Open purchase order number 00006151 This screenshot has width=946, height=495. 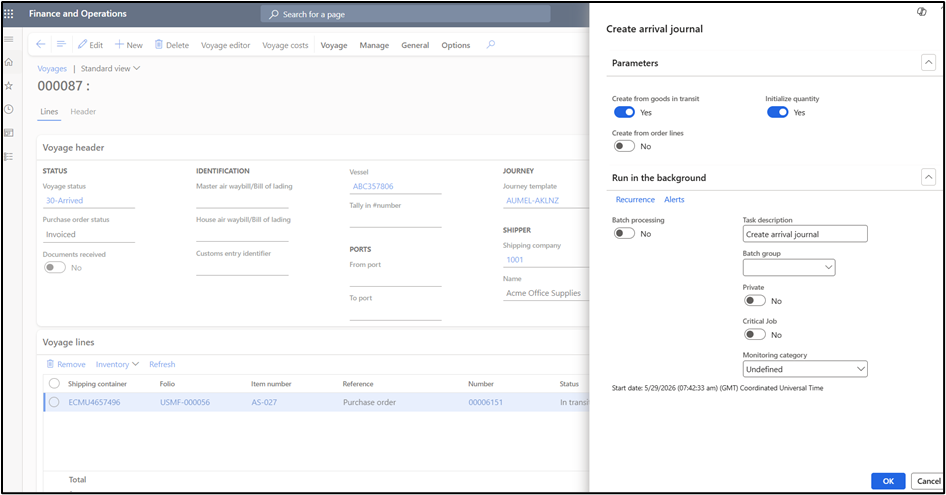tap(485, 402)
